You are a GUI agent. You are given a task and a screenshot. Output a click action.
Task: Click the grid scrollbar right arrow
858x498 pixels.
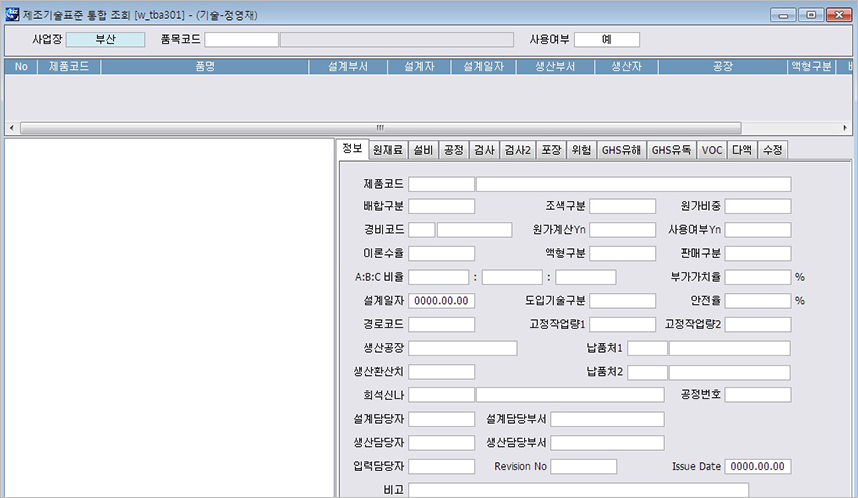[x=845, y=128]
